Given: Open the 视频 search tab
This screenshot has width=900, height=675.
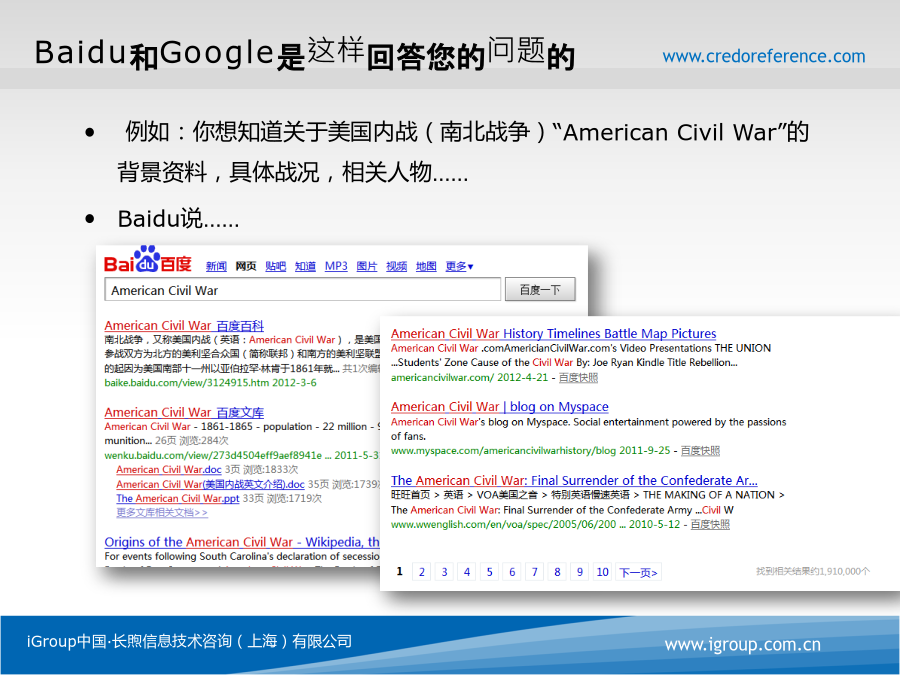Looking at the screenshot, I should pyautogui.click(x=397, y=266).
